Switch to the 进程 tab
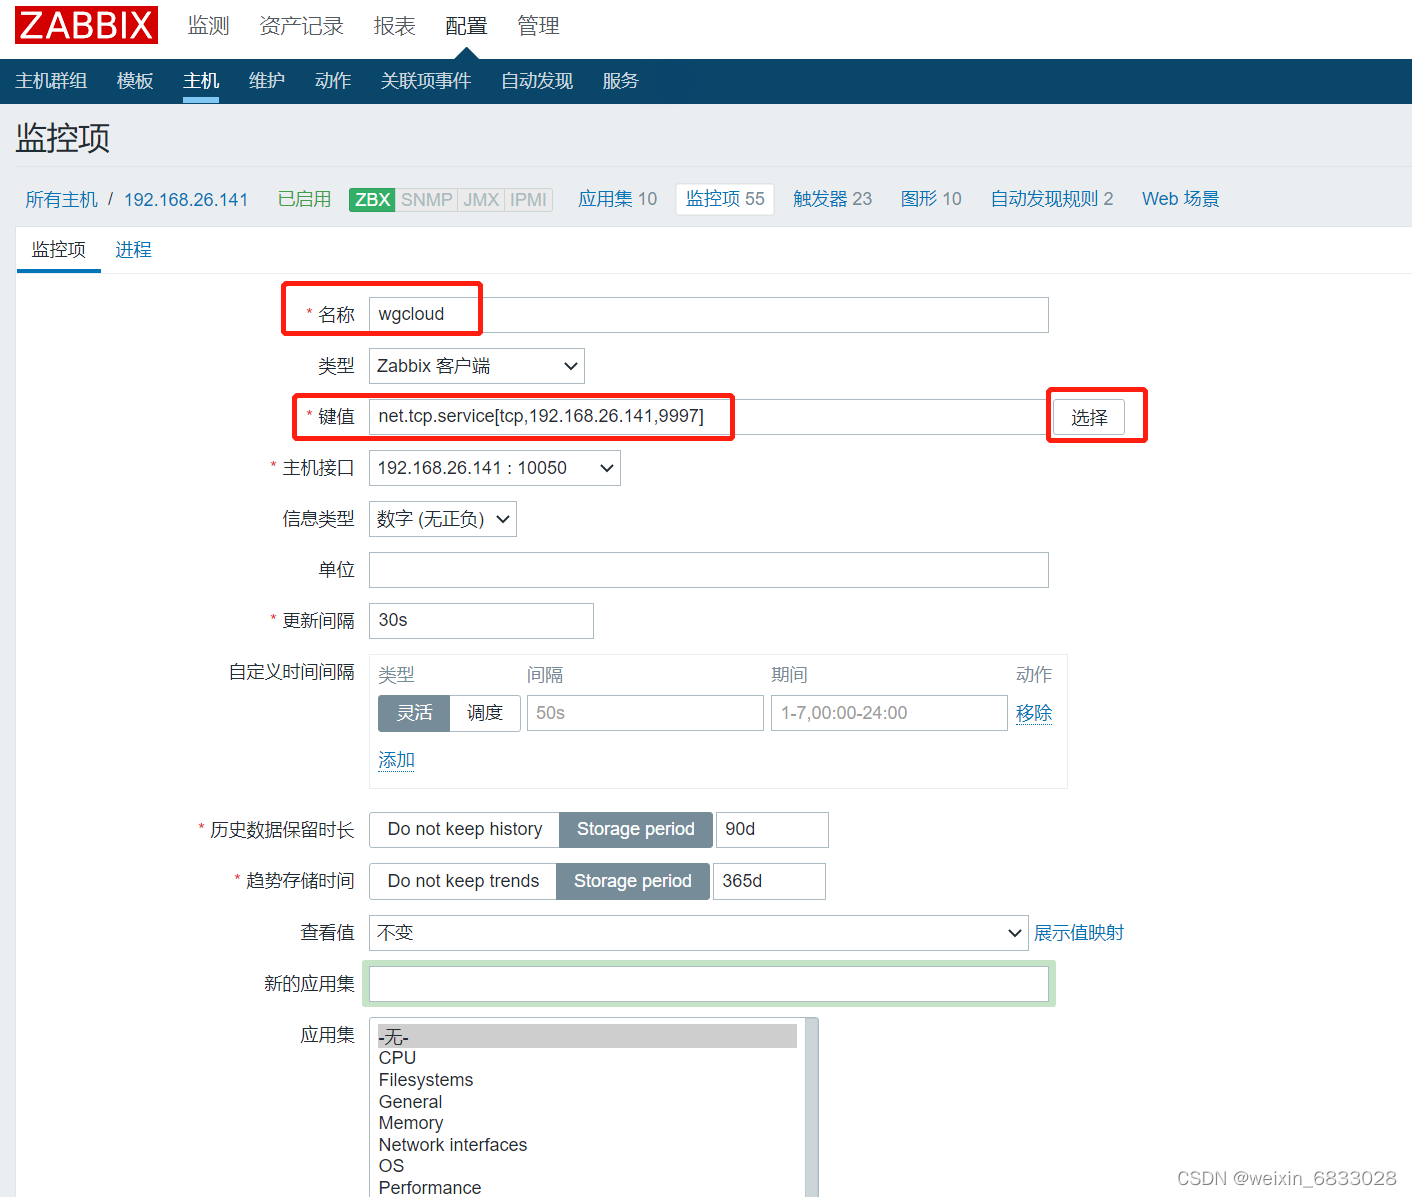Viewport: 1412px width, 1197px height. coord(133,249)
